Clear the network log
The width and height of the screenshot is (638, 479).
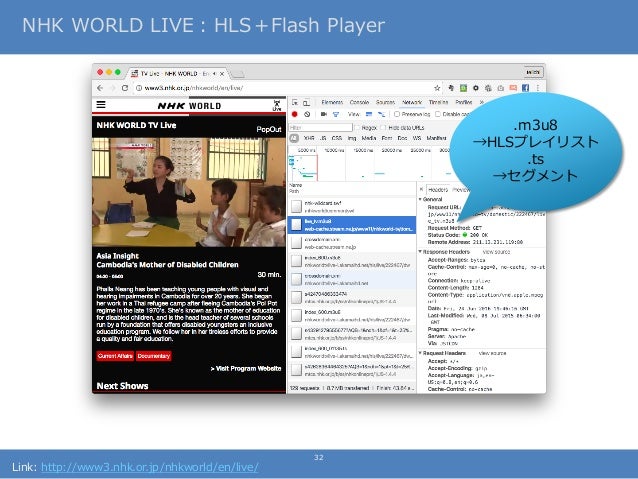coord(307,114)
